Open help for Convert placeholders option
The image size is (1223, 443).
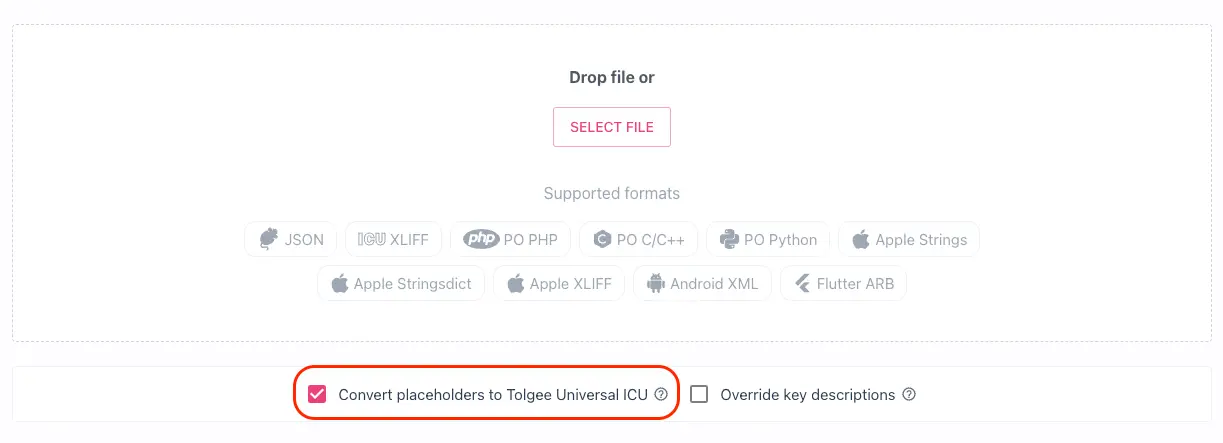(661, 394)
